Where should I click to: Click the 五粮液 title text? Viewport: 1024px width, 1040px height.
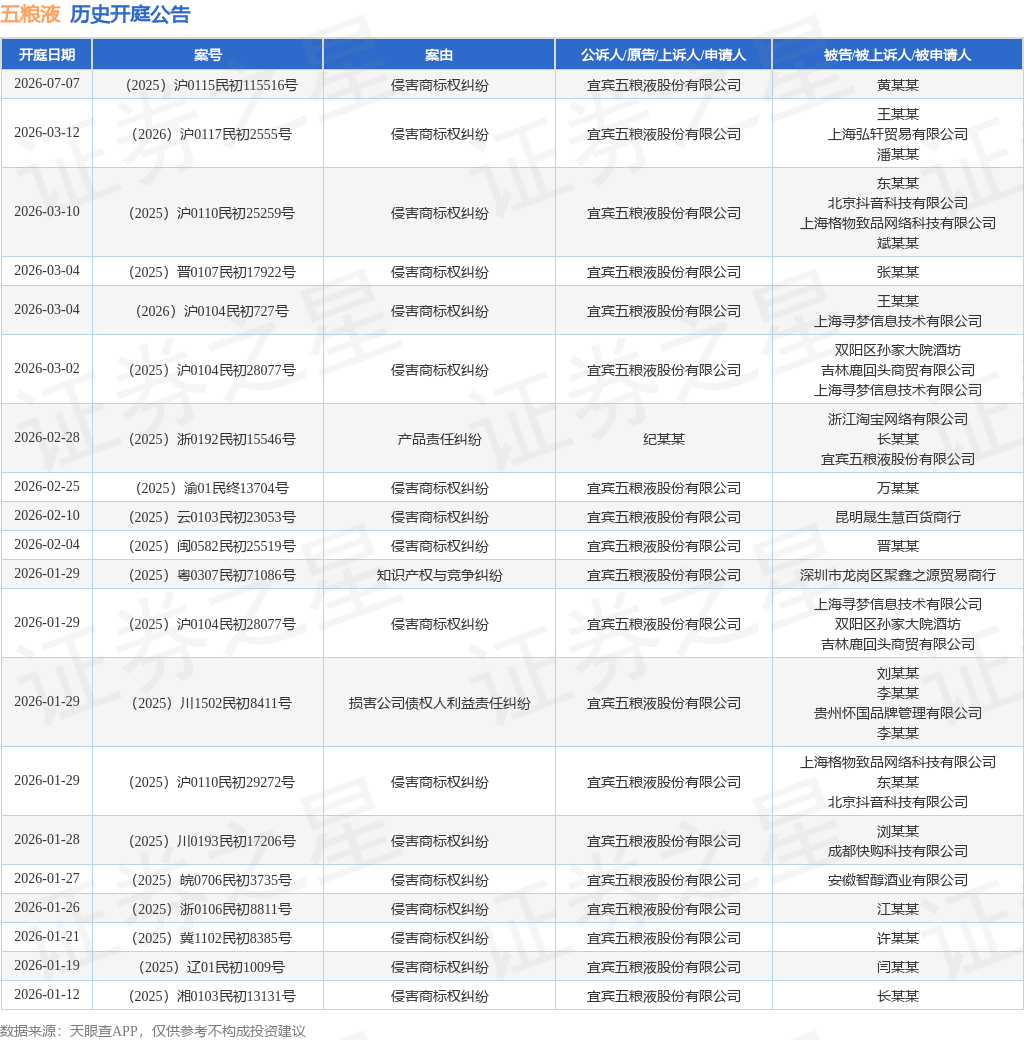click(x=31, y=14)
